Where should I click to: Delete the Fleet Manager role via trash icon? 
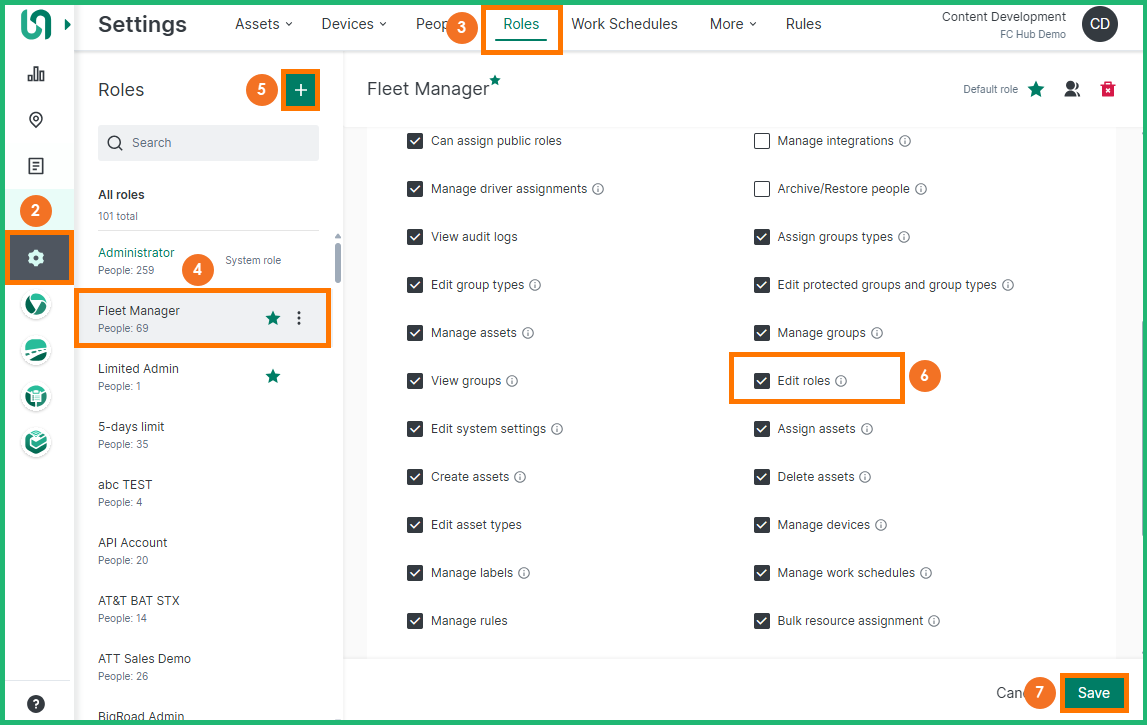point(1107,89)
